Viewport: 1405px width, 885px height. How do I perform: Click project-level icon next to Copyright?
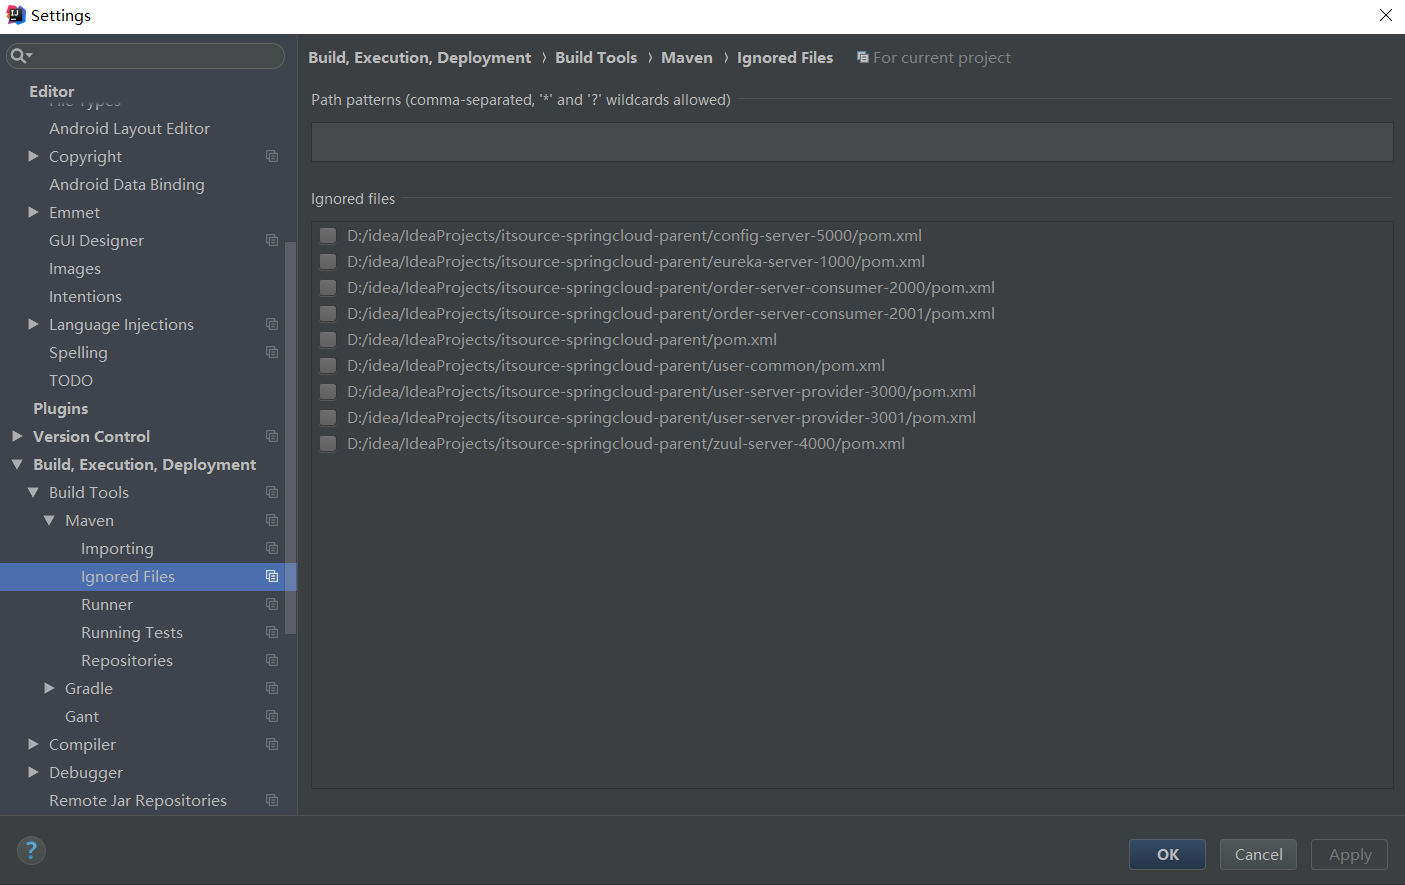[272, 156]
